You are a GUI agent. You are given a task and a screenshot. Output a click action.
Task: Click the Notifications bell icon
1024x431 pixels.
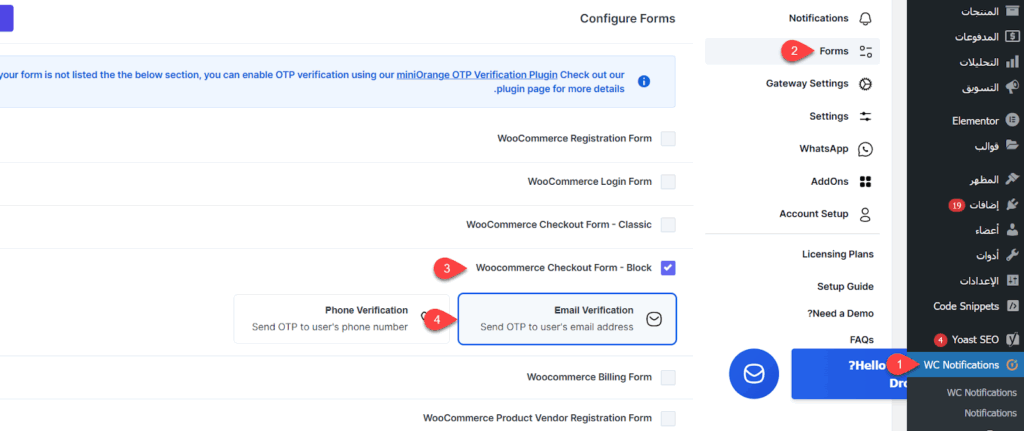pos(866,18)
